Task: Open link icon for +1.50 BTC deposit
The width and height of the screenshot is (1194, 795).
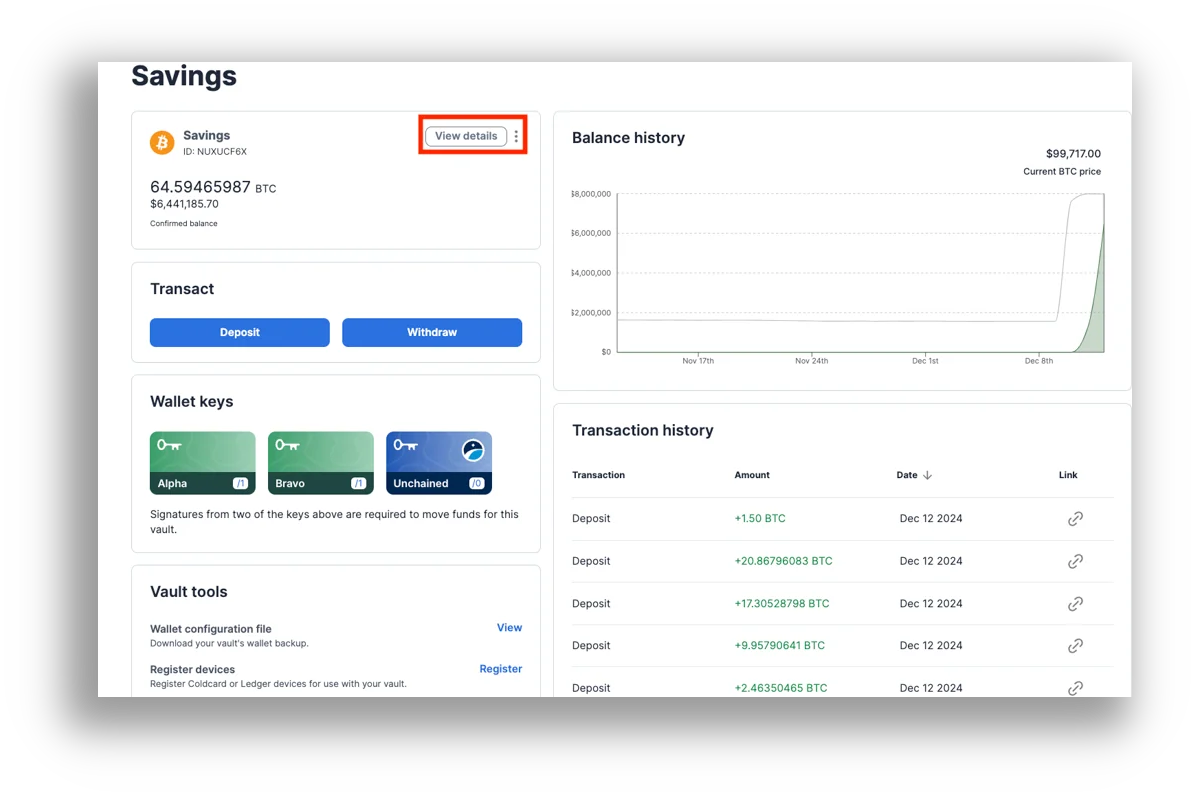Action: pos(1075,519)
